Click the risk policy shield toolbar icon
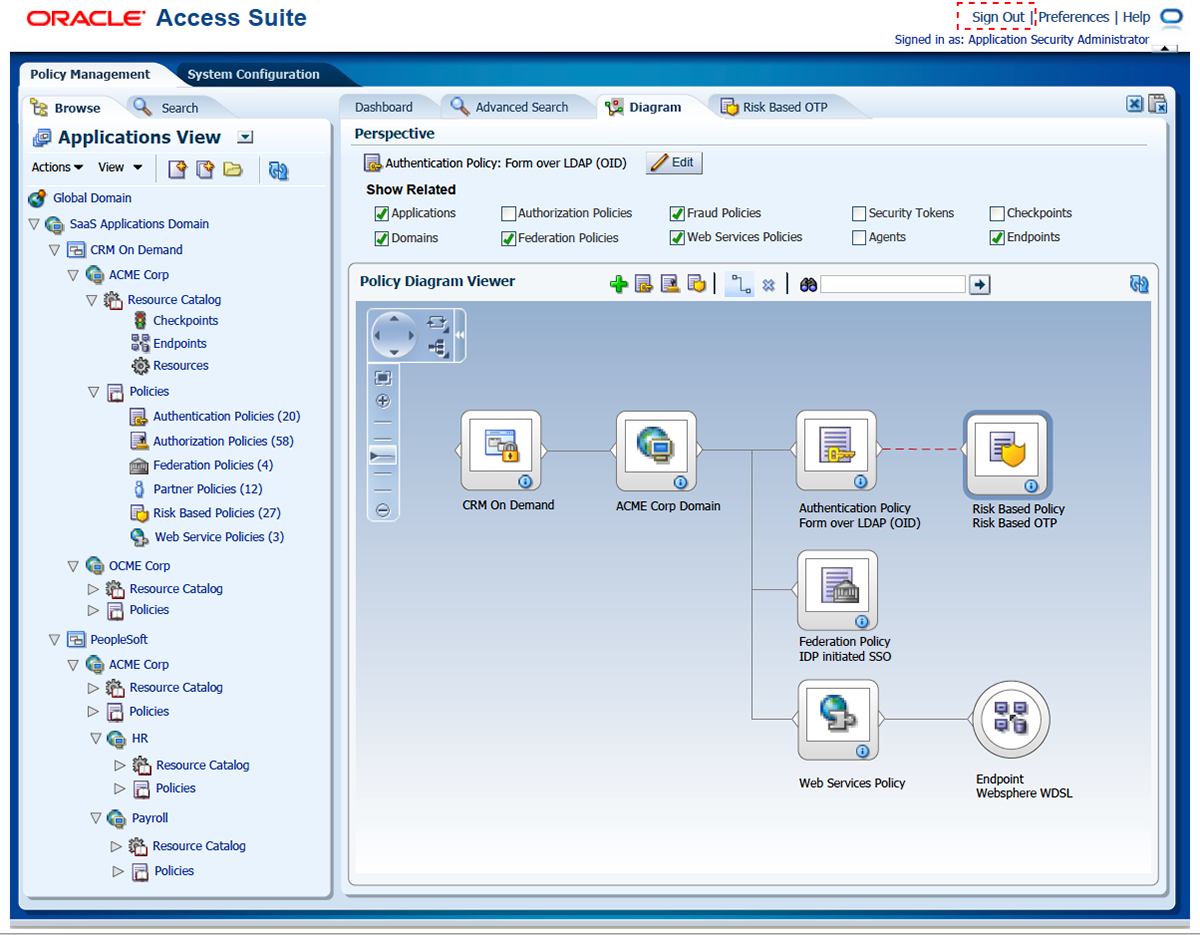This screenshot has height=935, width=1200. click(x=696, y=285)
